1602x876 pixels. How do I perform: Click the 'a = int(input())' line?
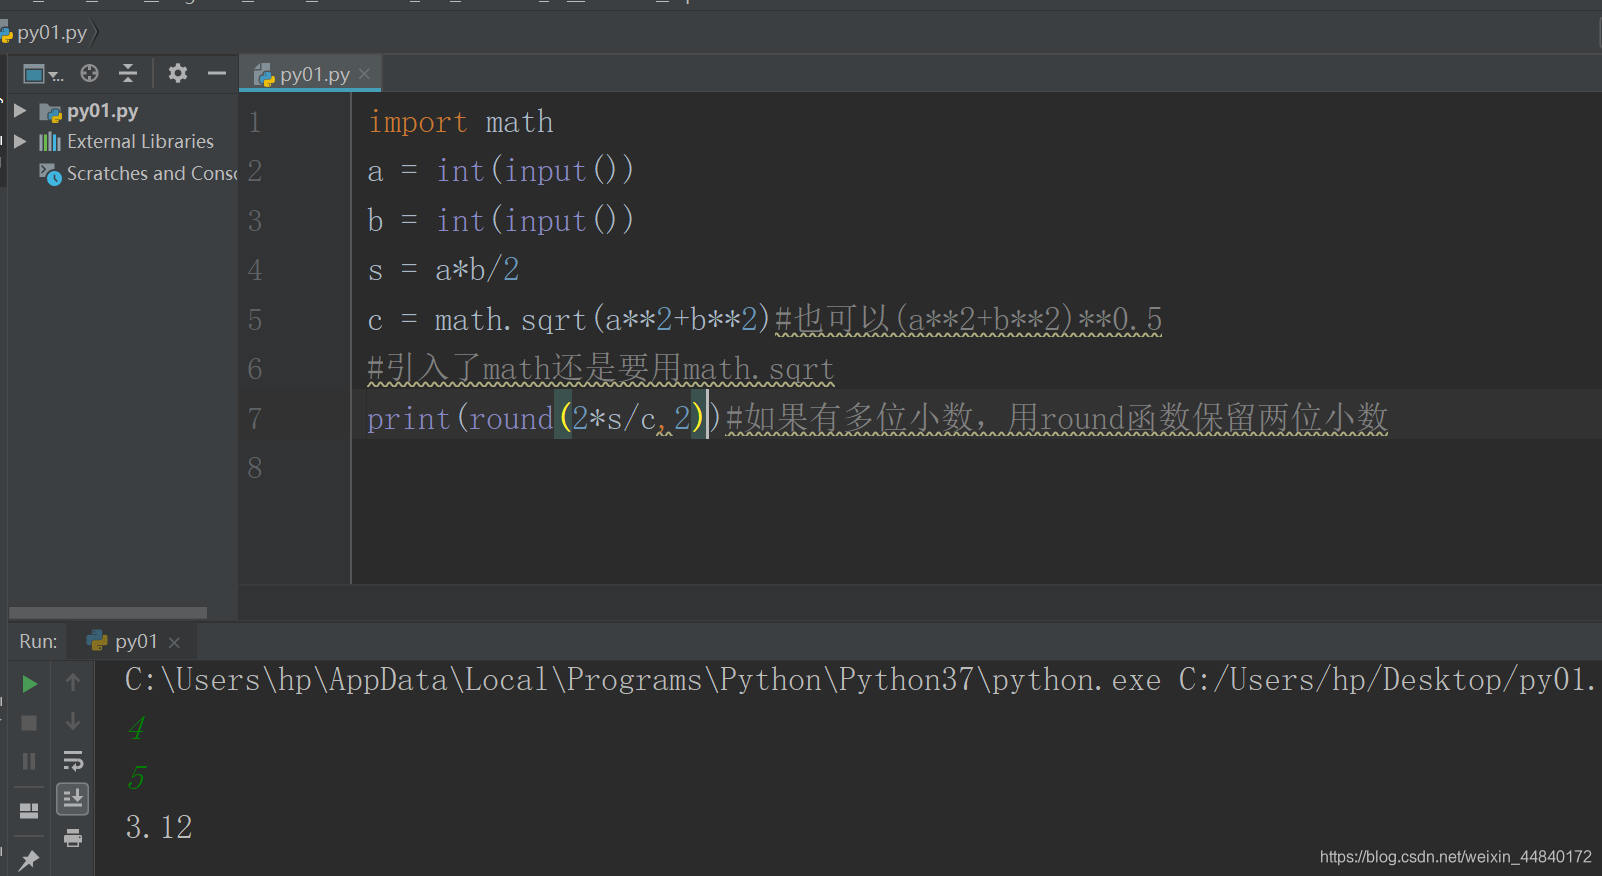500,171
